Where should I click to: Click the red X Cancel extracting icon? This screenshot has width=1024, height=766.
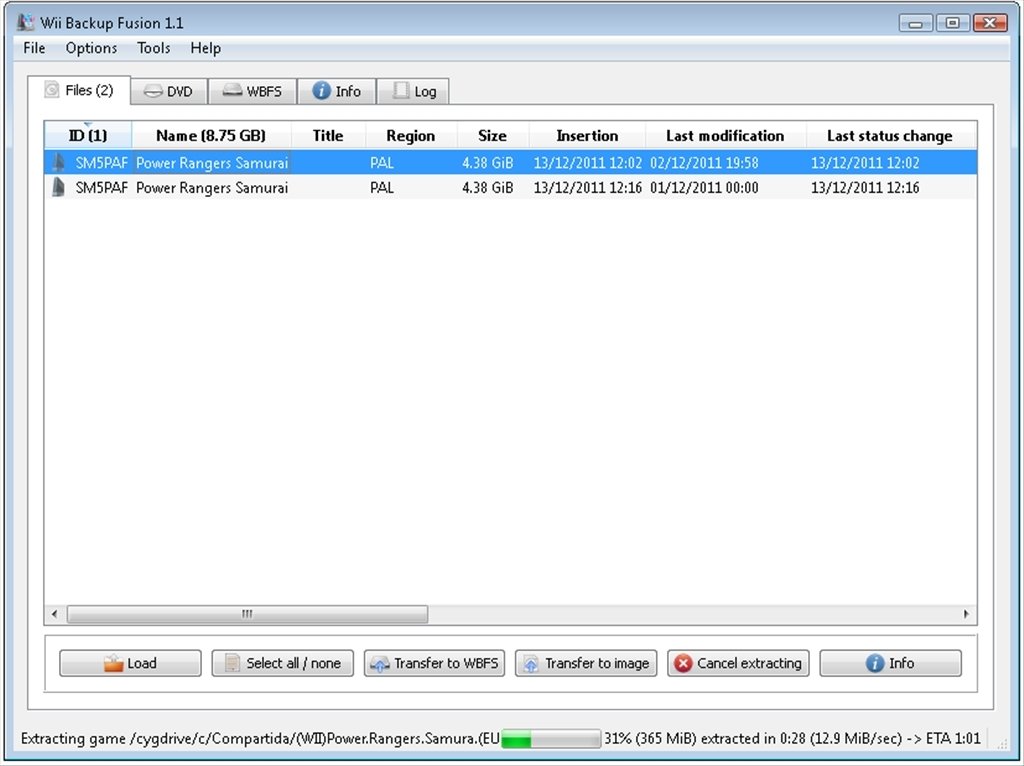[683, 663]
